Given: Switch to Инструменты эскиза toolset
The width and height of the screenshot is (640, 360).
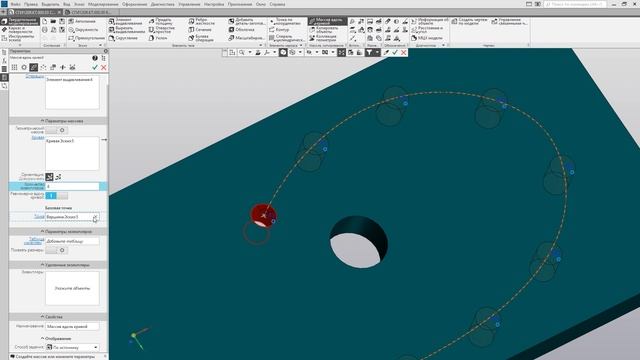Looking at the screenshot, I should point(20,38).
